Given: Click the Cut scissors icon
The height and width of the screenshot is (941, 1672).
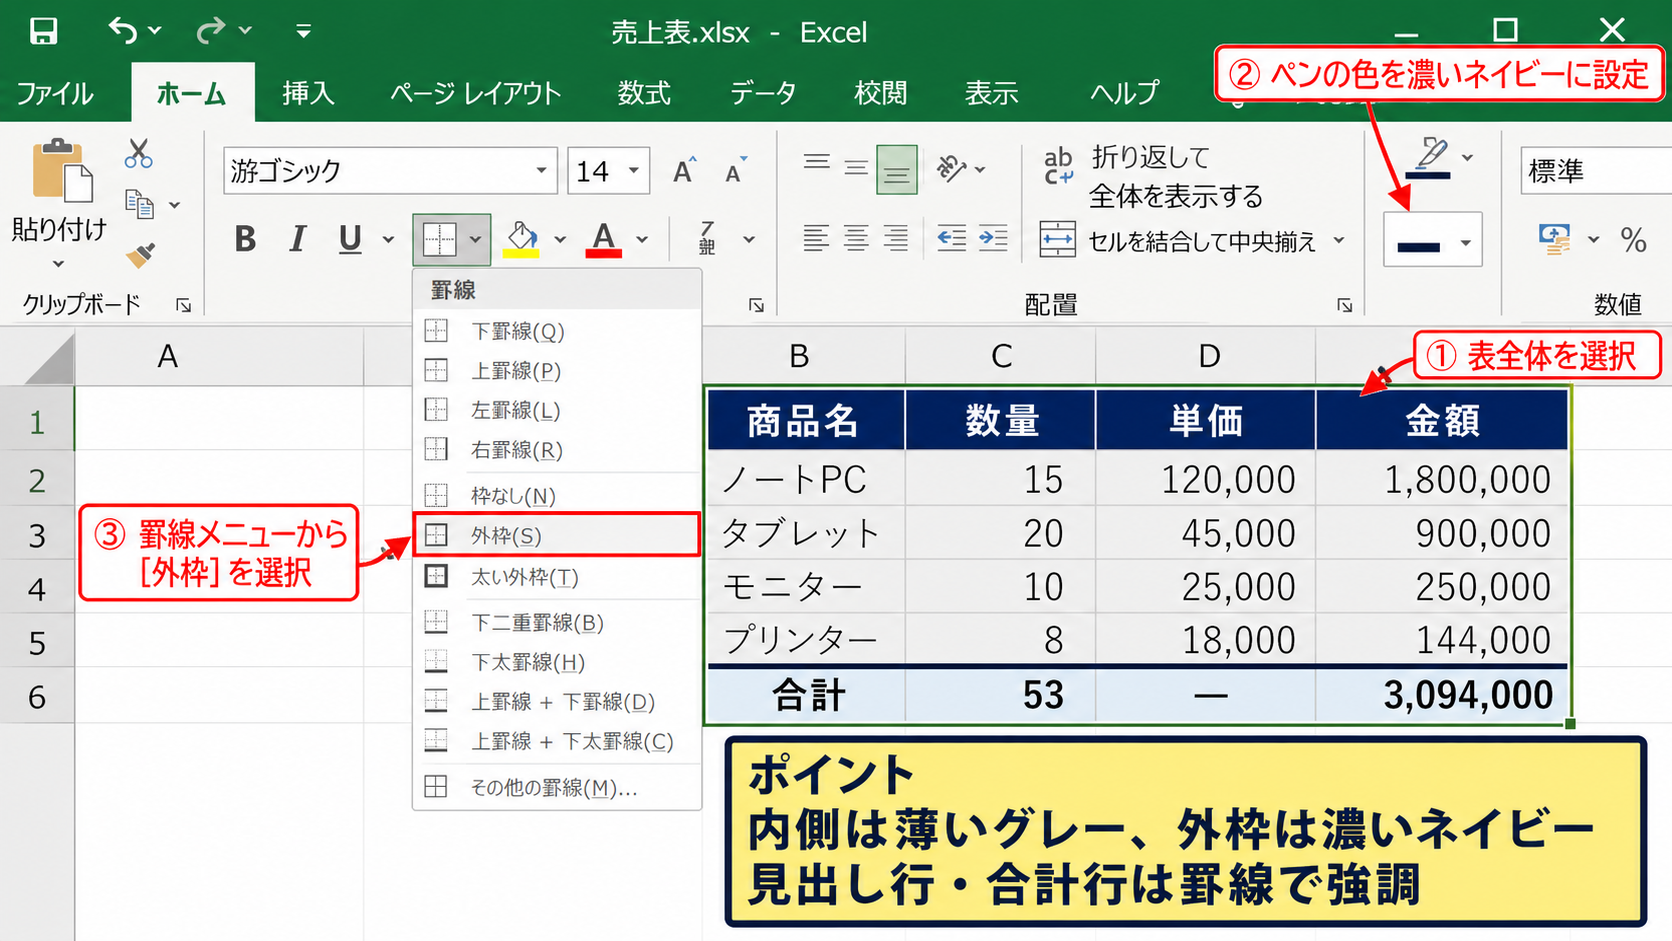Looking at the screenshot, I should (x=139, y=153).
